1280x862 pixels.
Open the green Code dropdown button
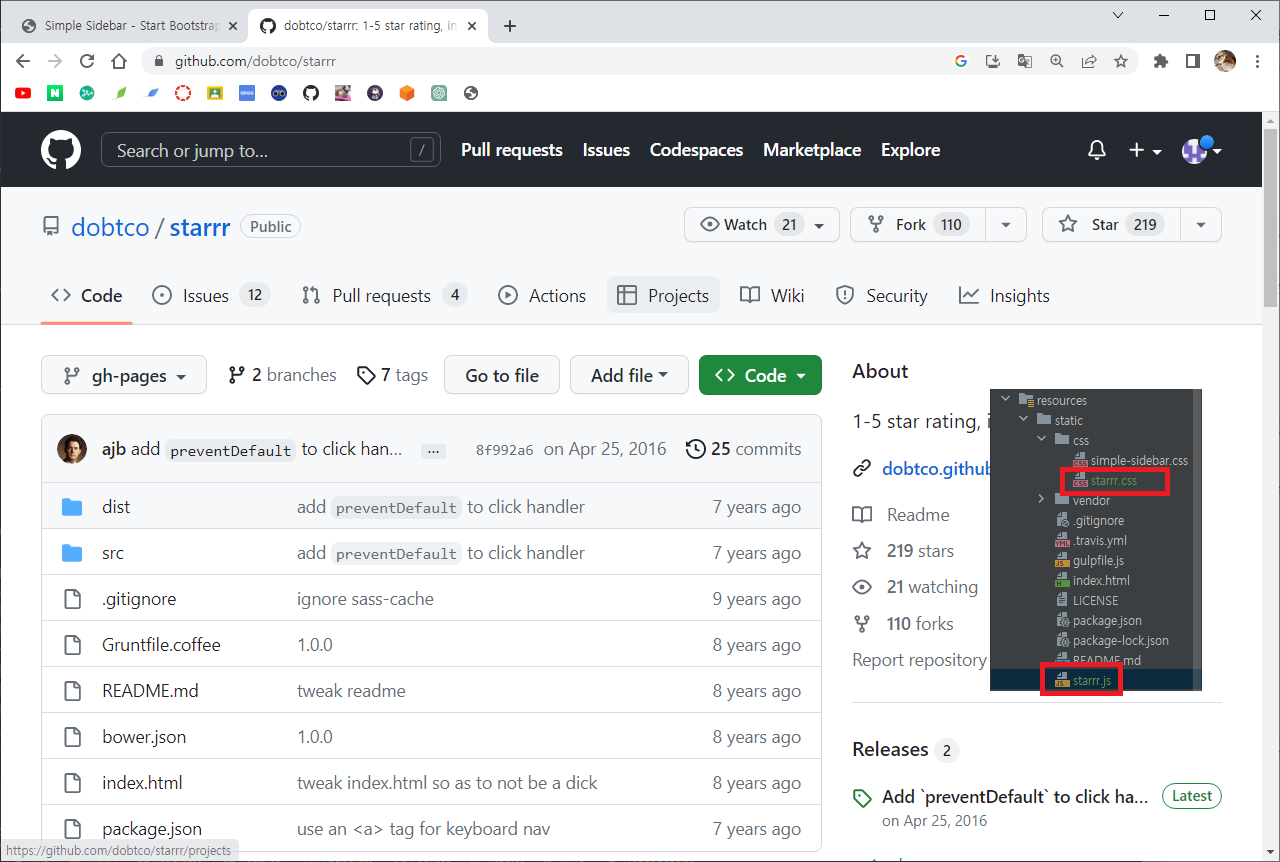pyautogui.click(x=760, y=375)
